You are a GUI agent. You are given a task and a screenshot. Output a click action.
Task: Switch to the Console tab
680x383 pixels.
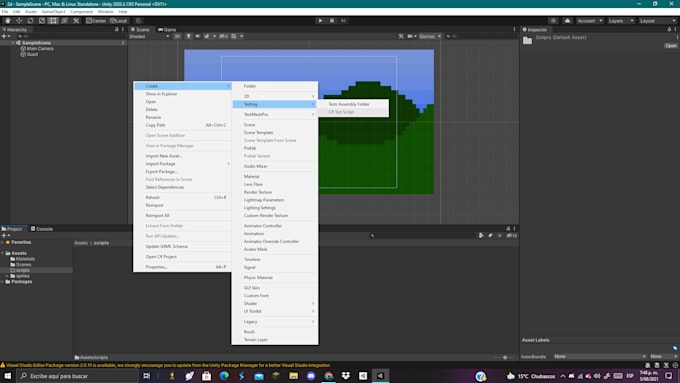tap(42, 229)
